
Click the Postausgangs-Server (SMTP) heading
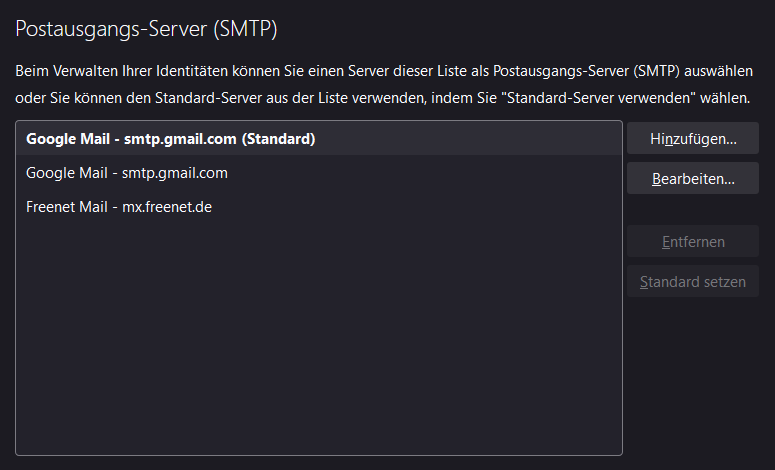tap(146, 29)
